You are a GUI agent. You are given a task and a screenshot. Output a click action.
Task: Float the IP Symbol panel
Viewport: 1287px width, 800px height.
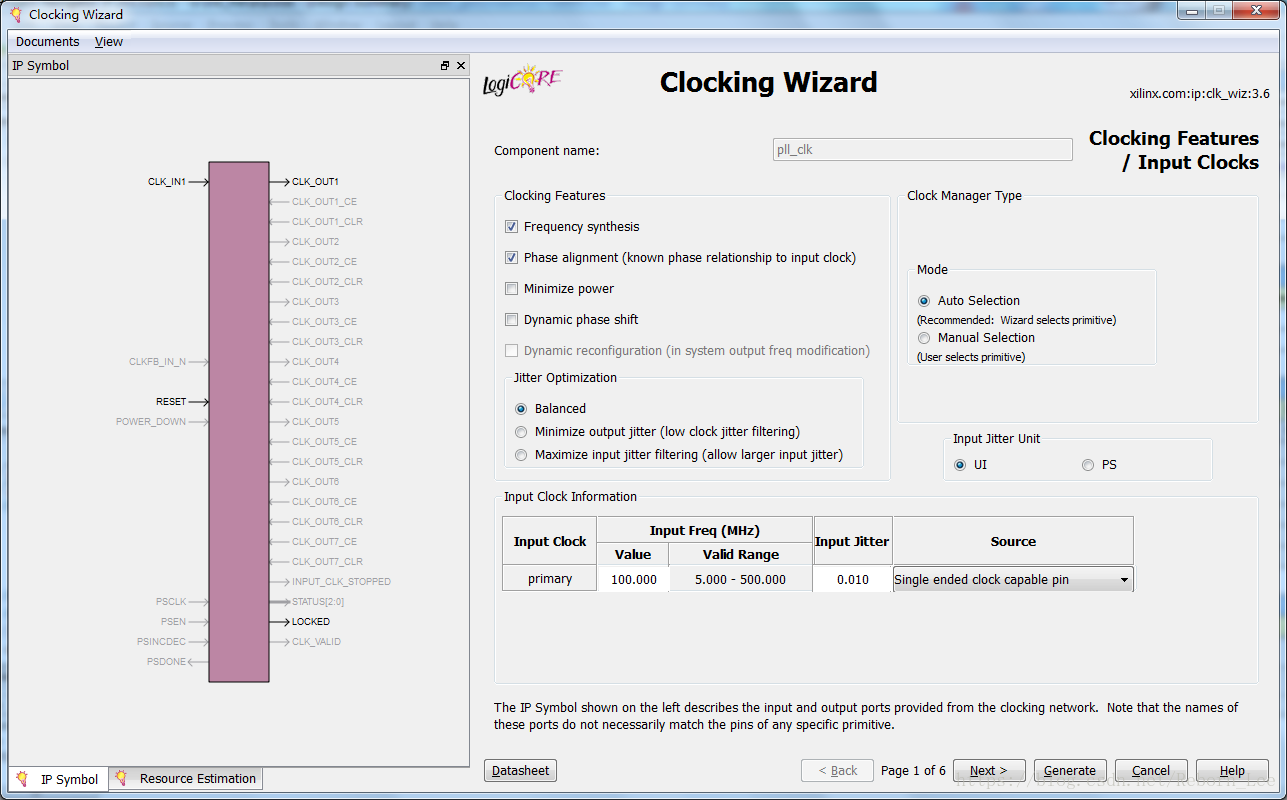coord(445,65)
